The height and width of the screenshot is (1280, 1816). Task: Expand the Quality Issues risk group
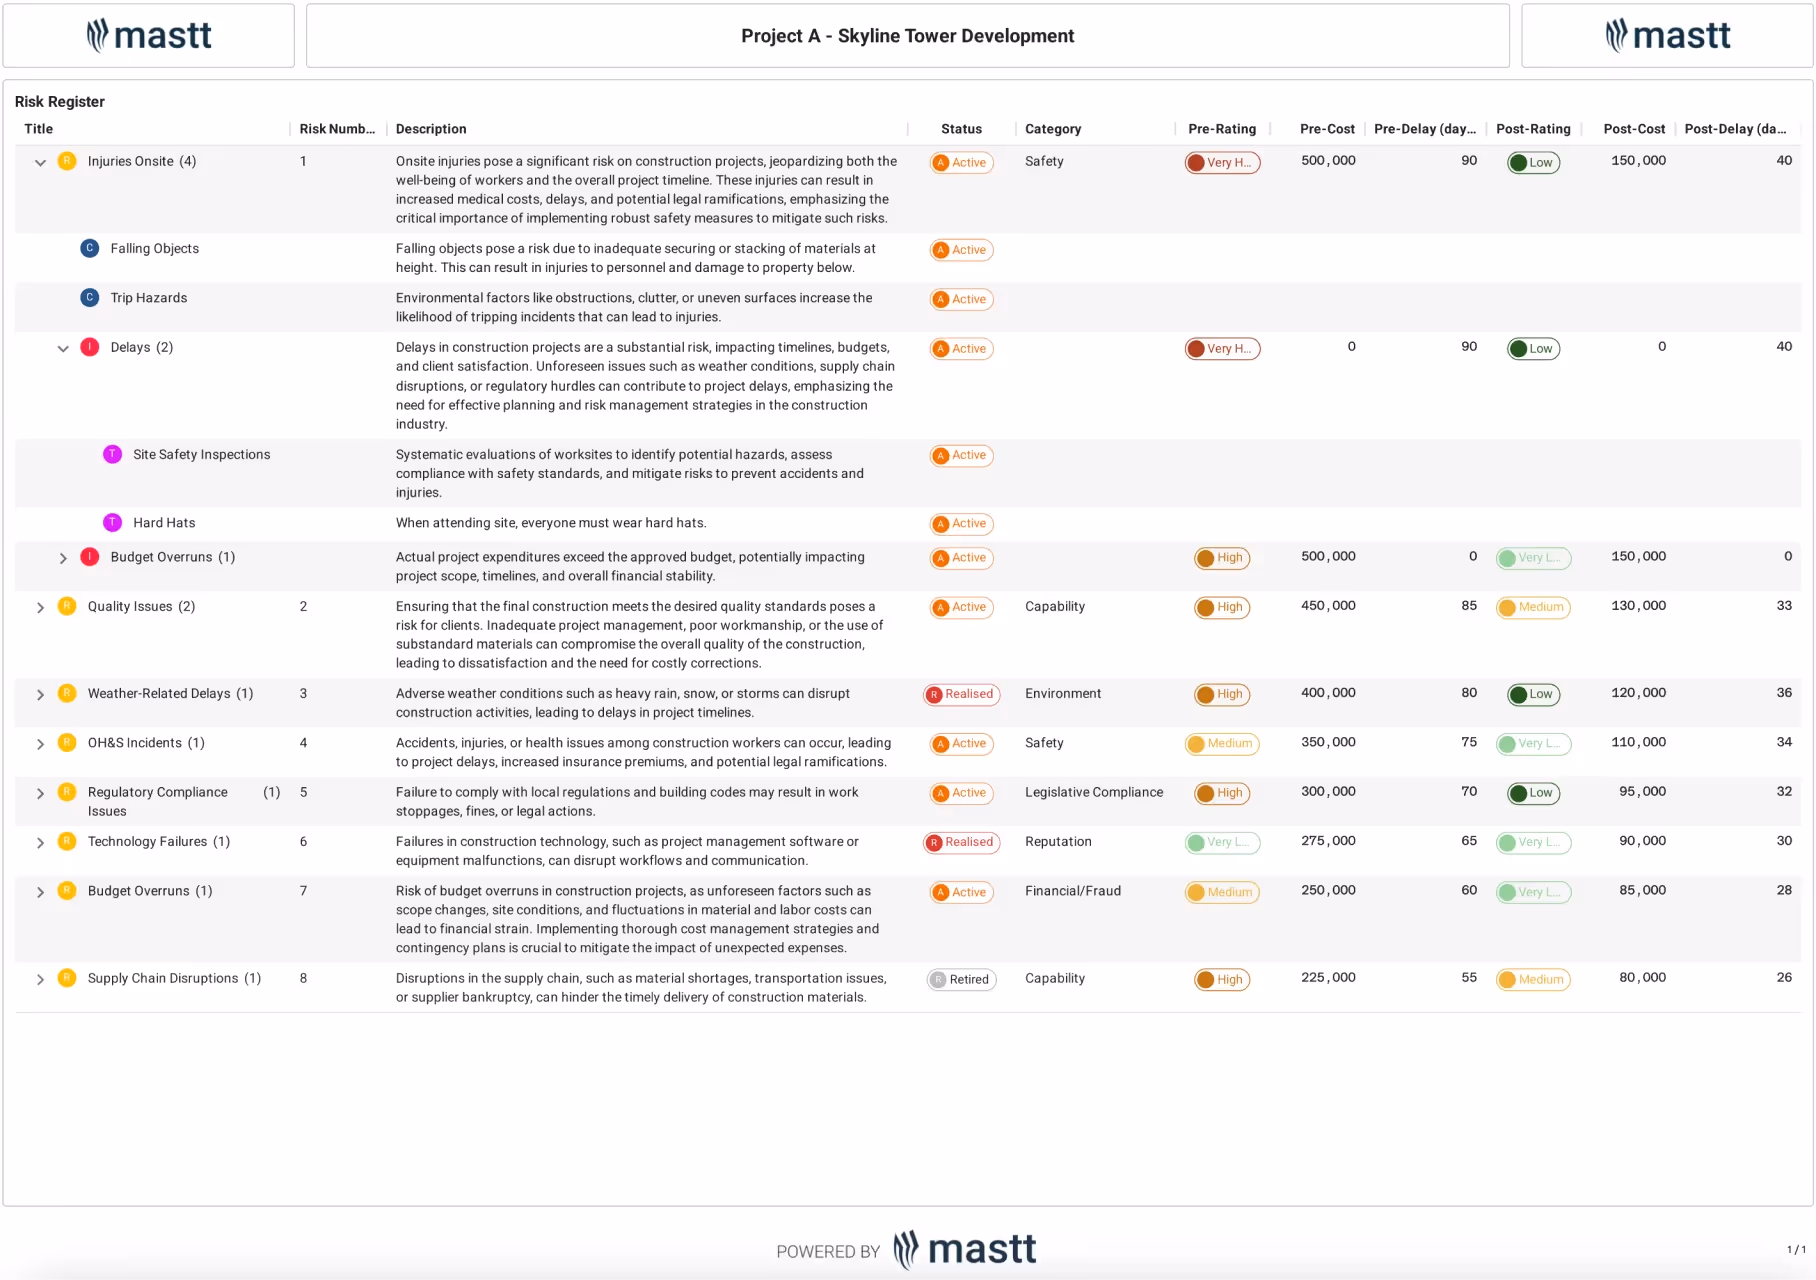pos(40,606)
